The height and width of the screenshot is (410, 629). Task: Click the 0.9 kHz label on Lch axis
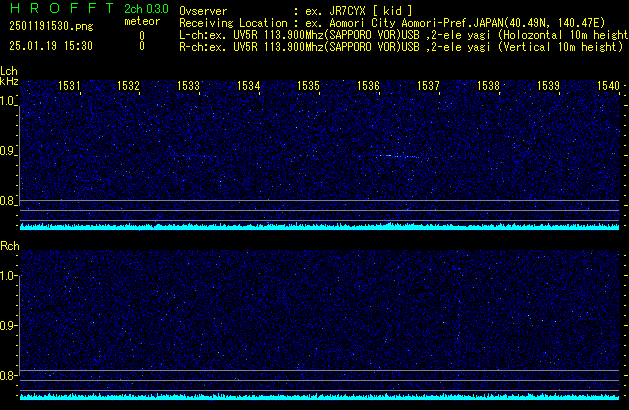pos(8,151)
